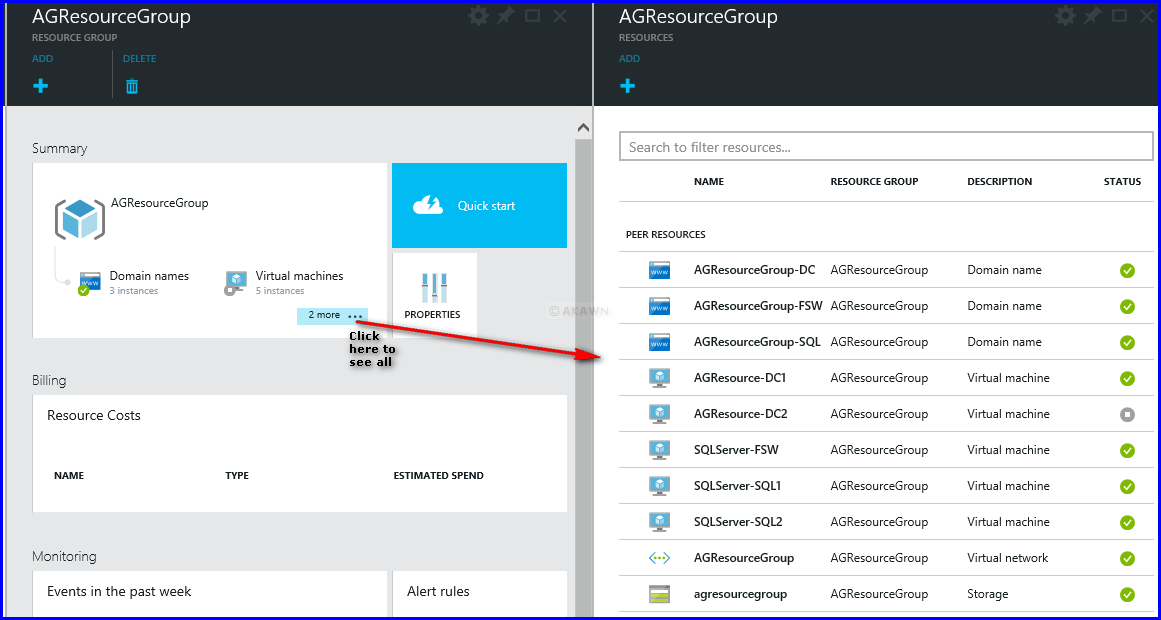This screenshot has width=1161, height=620.
Task: Open settings gear in left Resource Group blade
Action: [478, 16]
